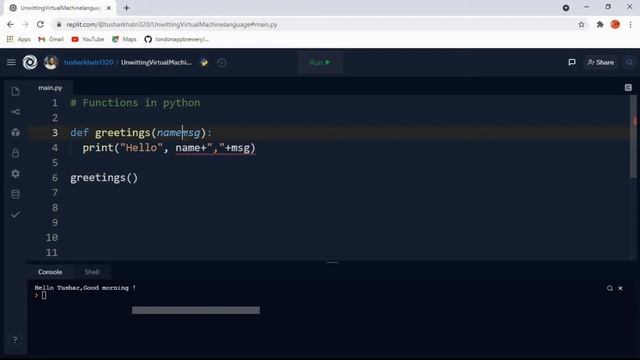Close the UnwittingVirtualMachinelanguage browser tab
Image resolution: width=640 pixels, height=360 pixels.
109,8
